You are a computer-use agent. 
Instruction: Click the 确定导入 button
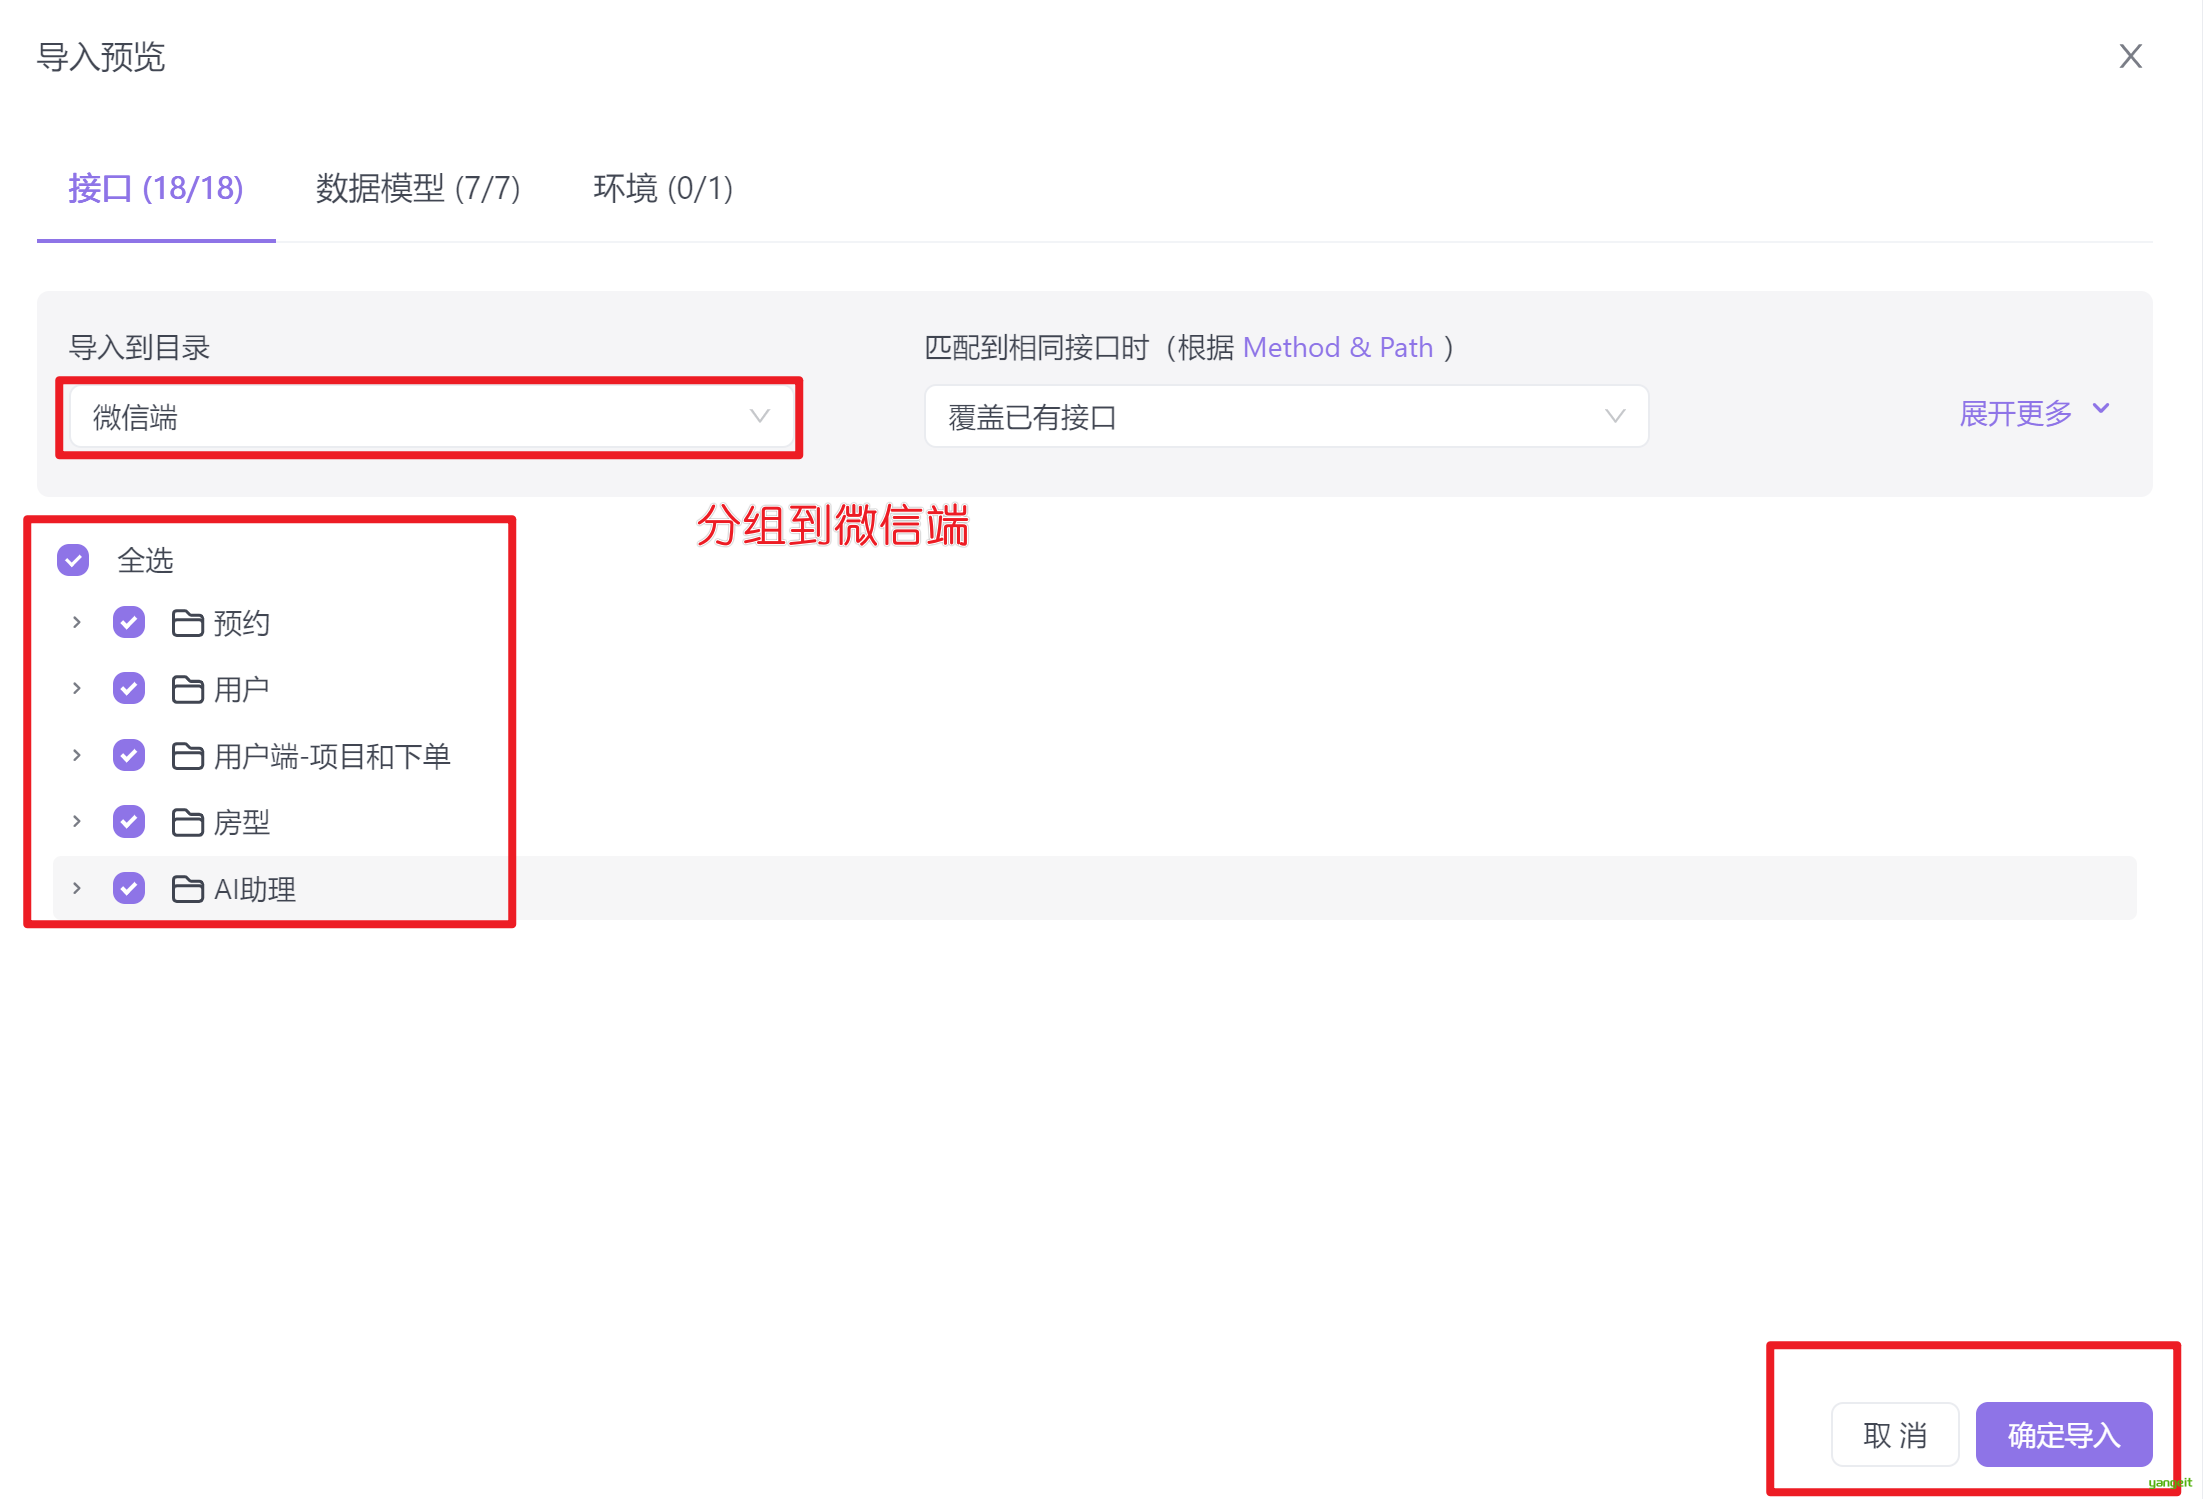[x=2064, y=1434]
